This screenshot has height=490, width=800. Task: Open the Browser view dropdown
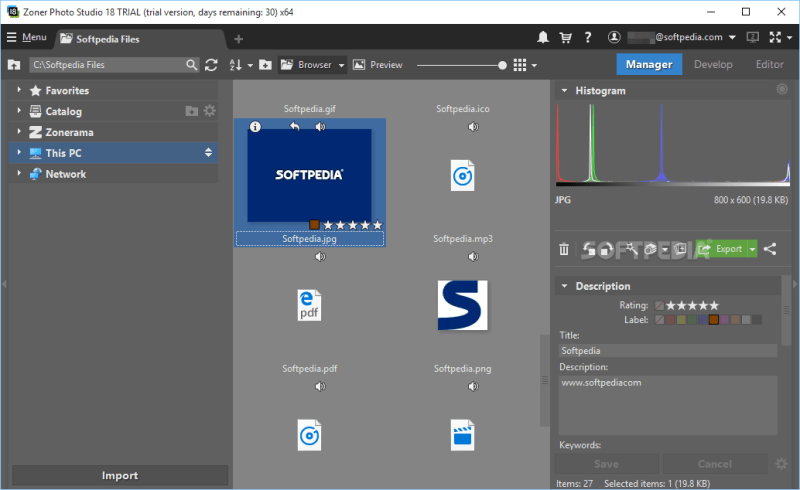click(341, 65)
